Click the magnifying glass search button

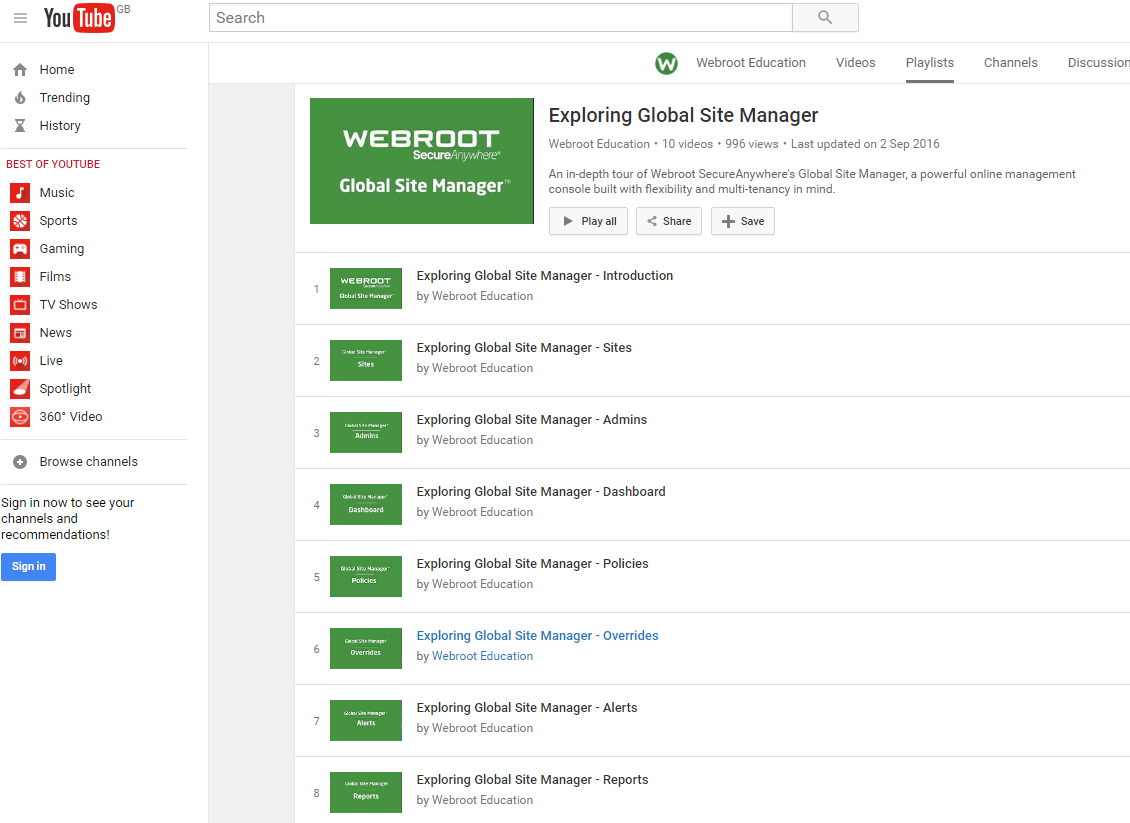pyautogui.click(x=825, y=17)
